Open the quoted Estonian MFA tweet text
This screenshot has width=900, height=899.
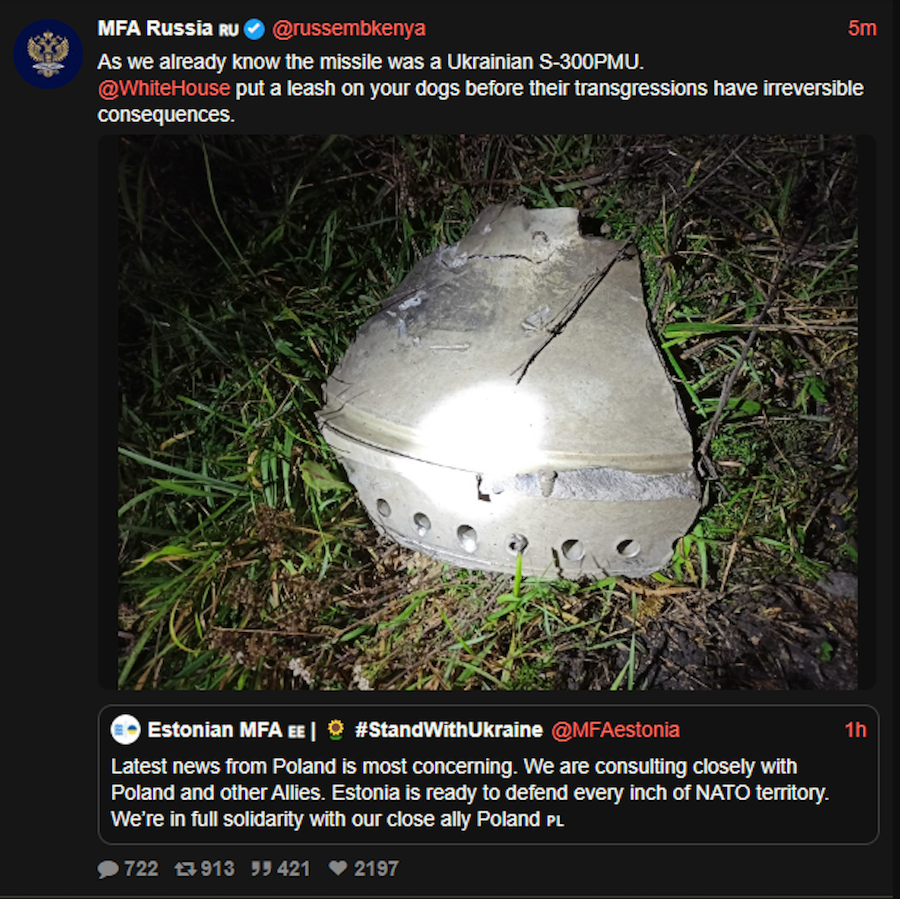[x=470, y=793]
